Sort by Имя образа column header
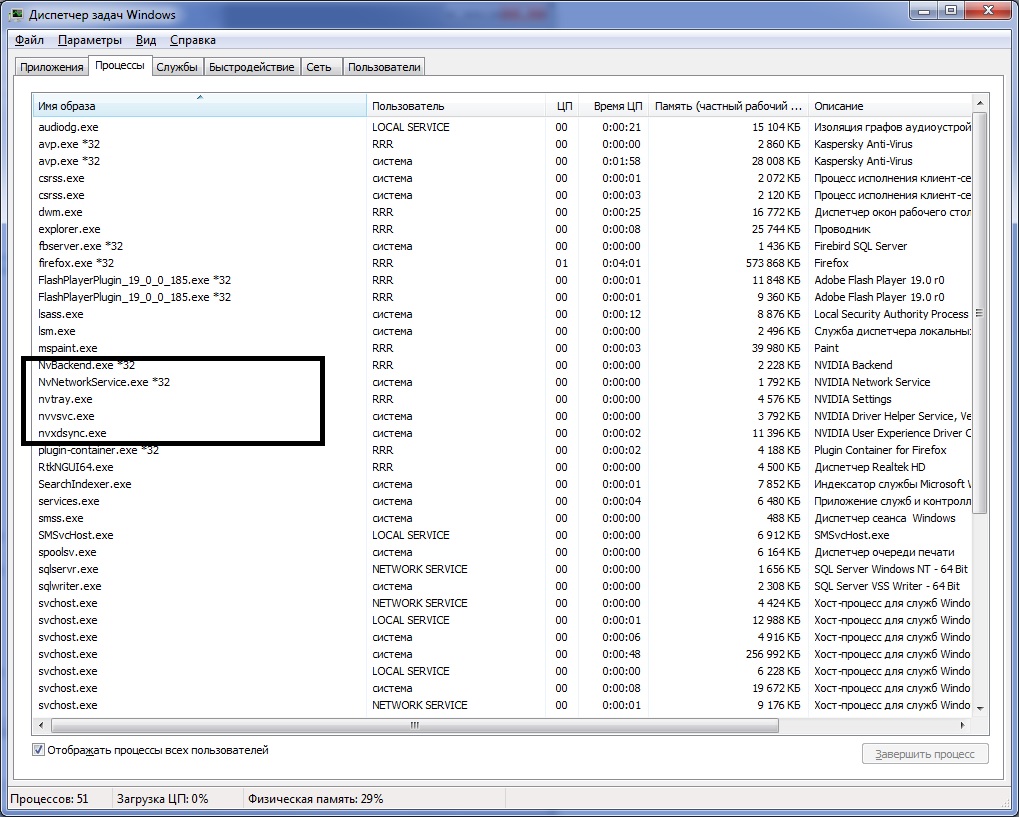Viewport: 1019px width, 817px height. click(x=199, y=106)
